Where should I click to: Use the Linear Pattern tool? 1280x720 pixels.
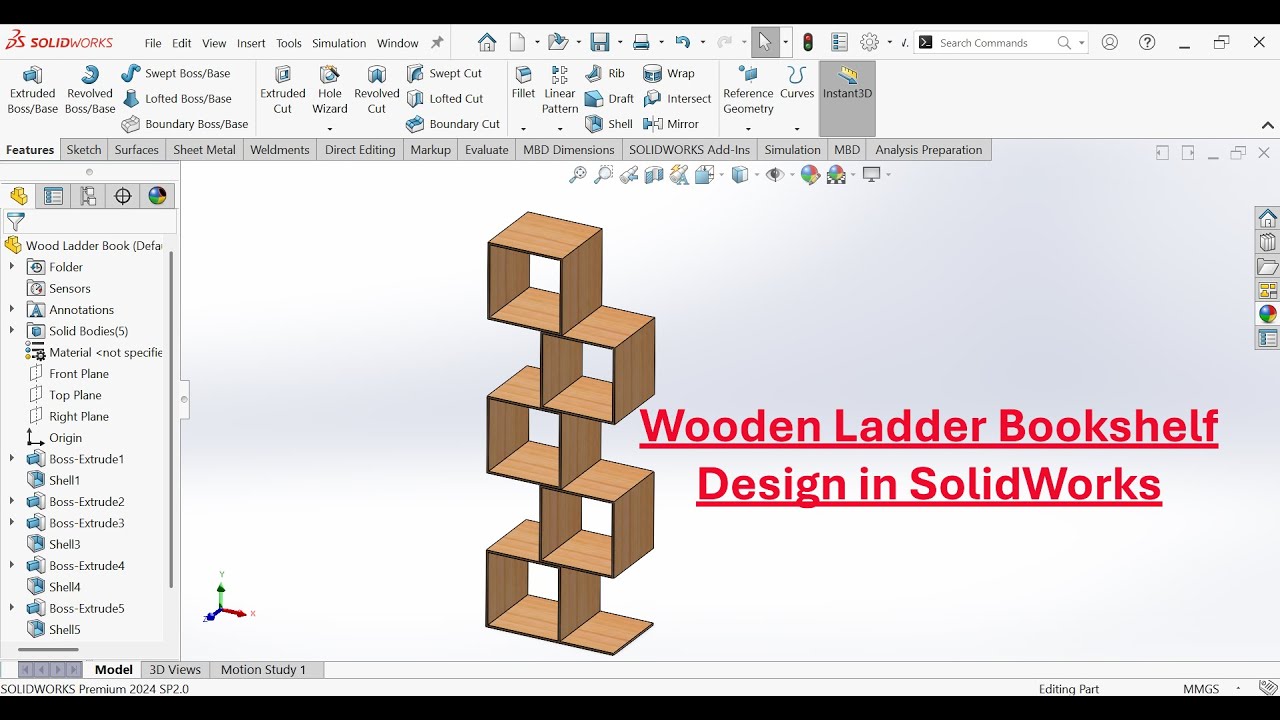(560, 91)
